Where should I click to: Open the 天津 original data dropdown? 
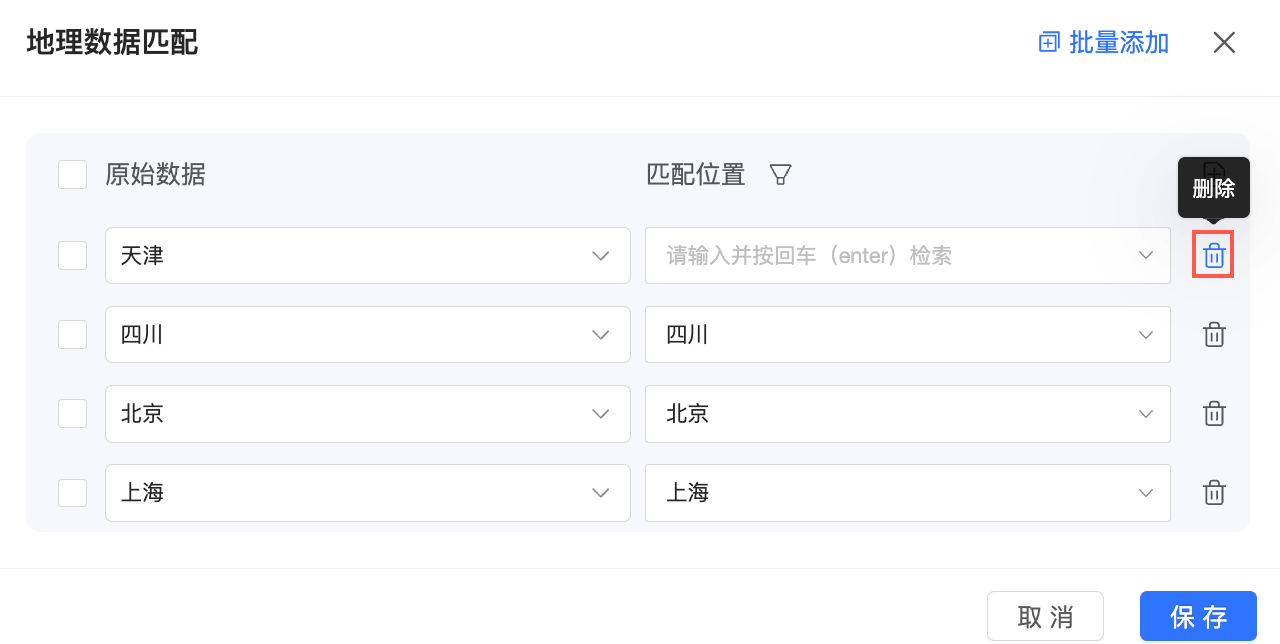pyautogui.click(x=367, y=255)
